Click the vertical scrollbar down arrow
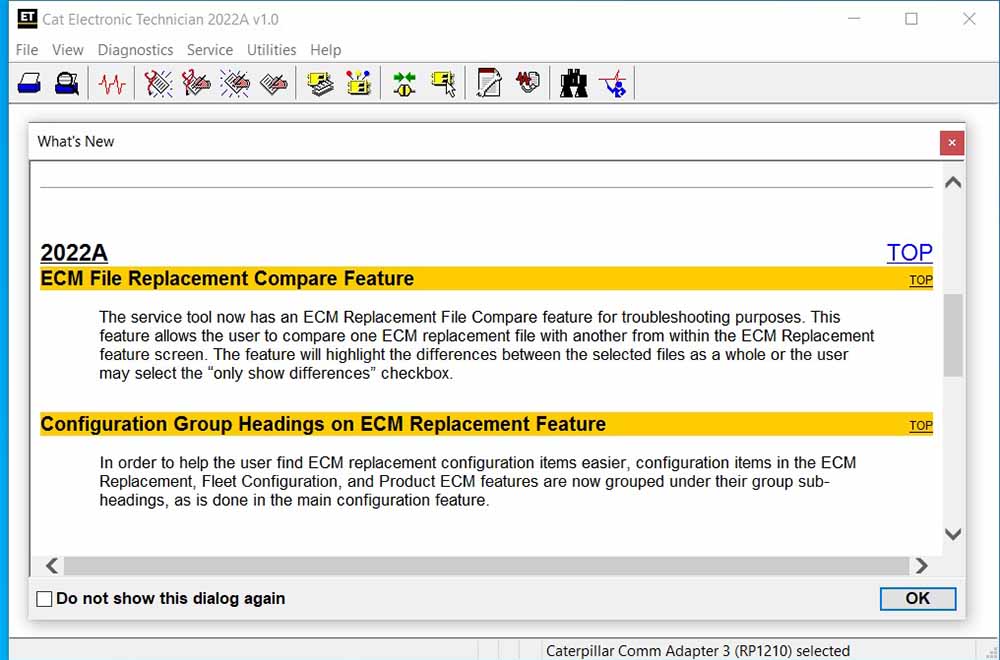The image size is (1000, 660). (953, 534)
